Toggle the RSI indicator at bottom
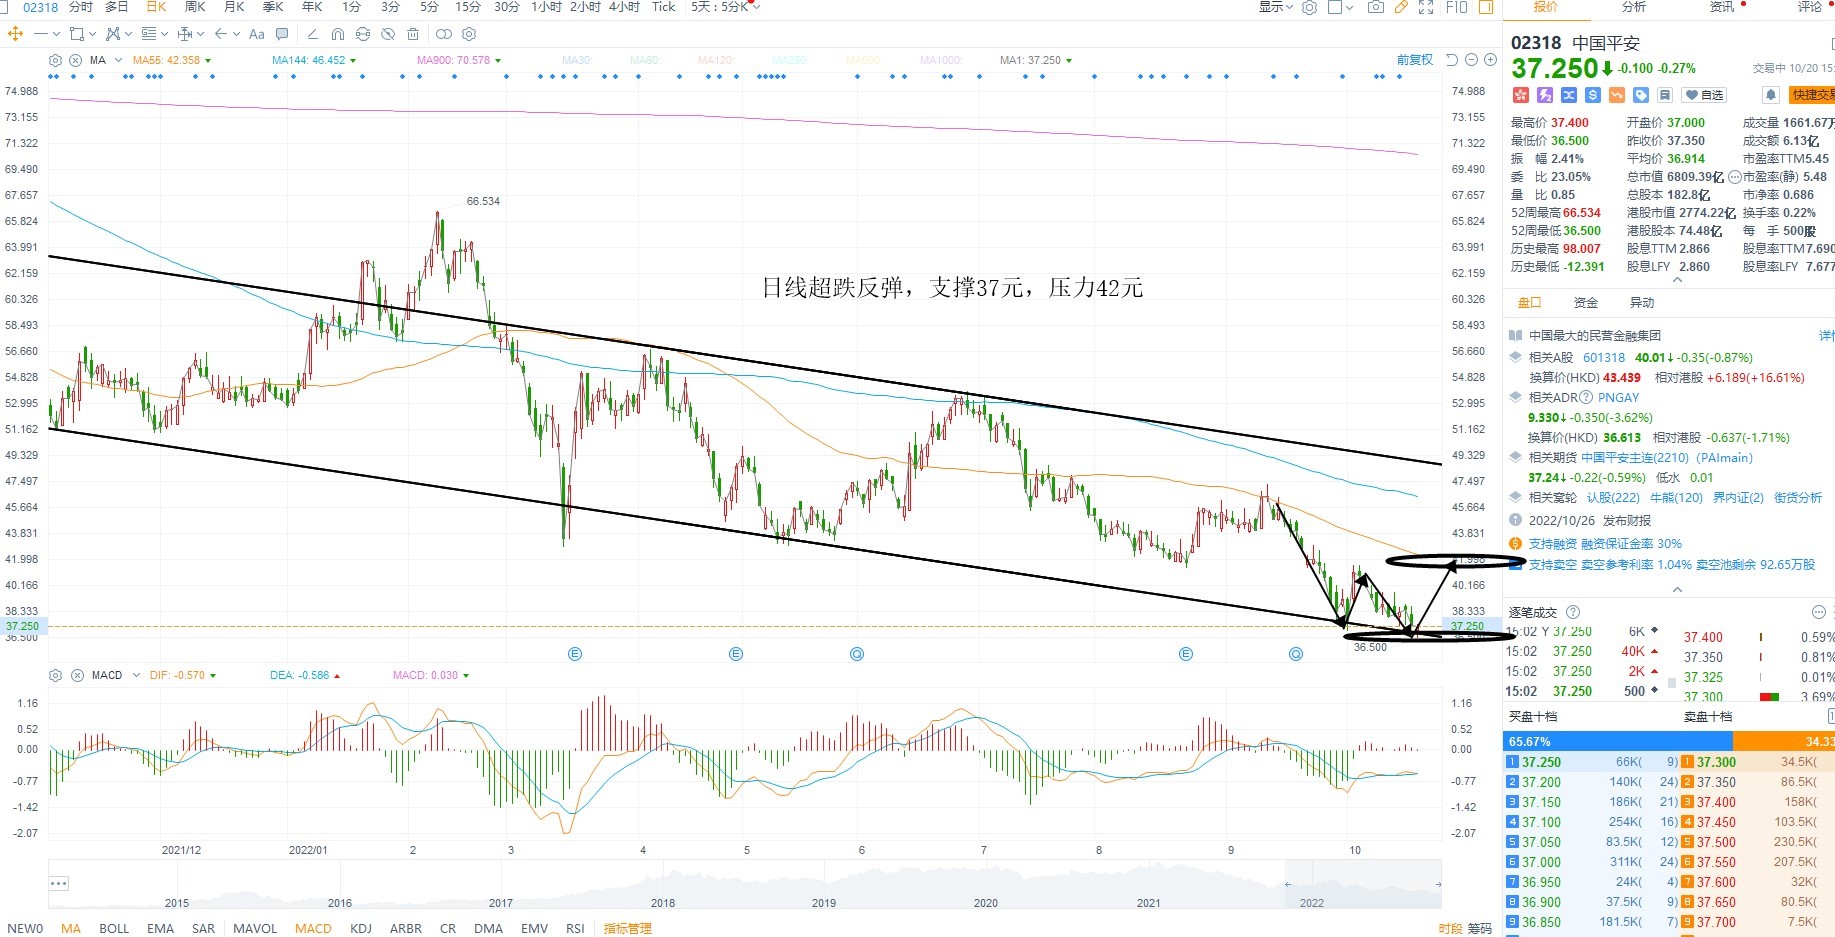Viewport: 1835px width, 937px height. click(x=575, y=928)
